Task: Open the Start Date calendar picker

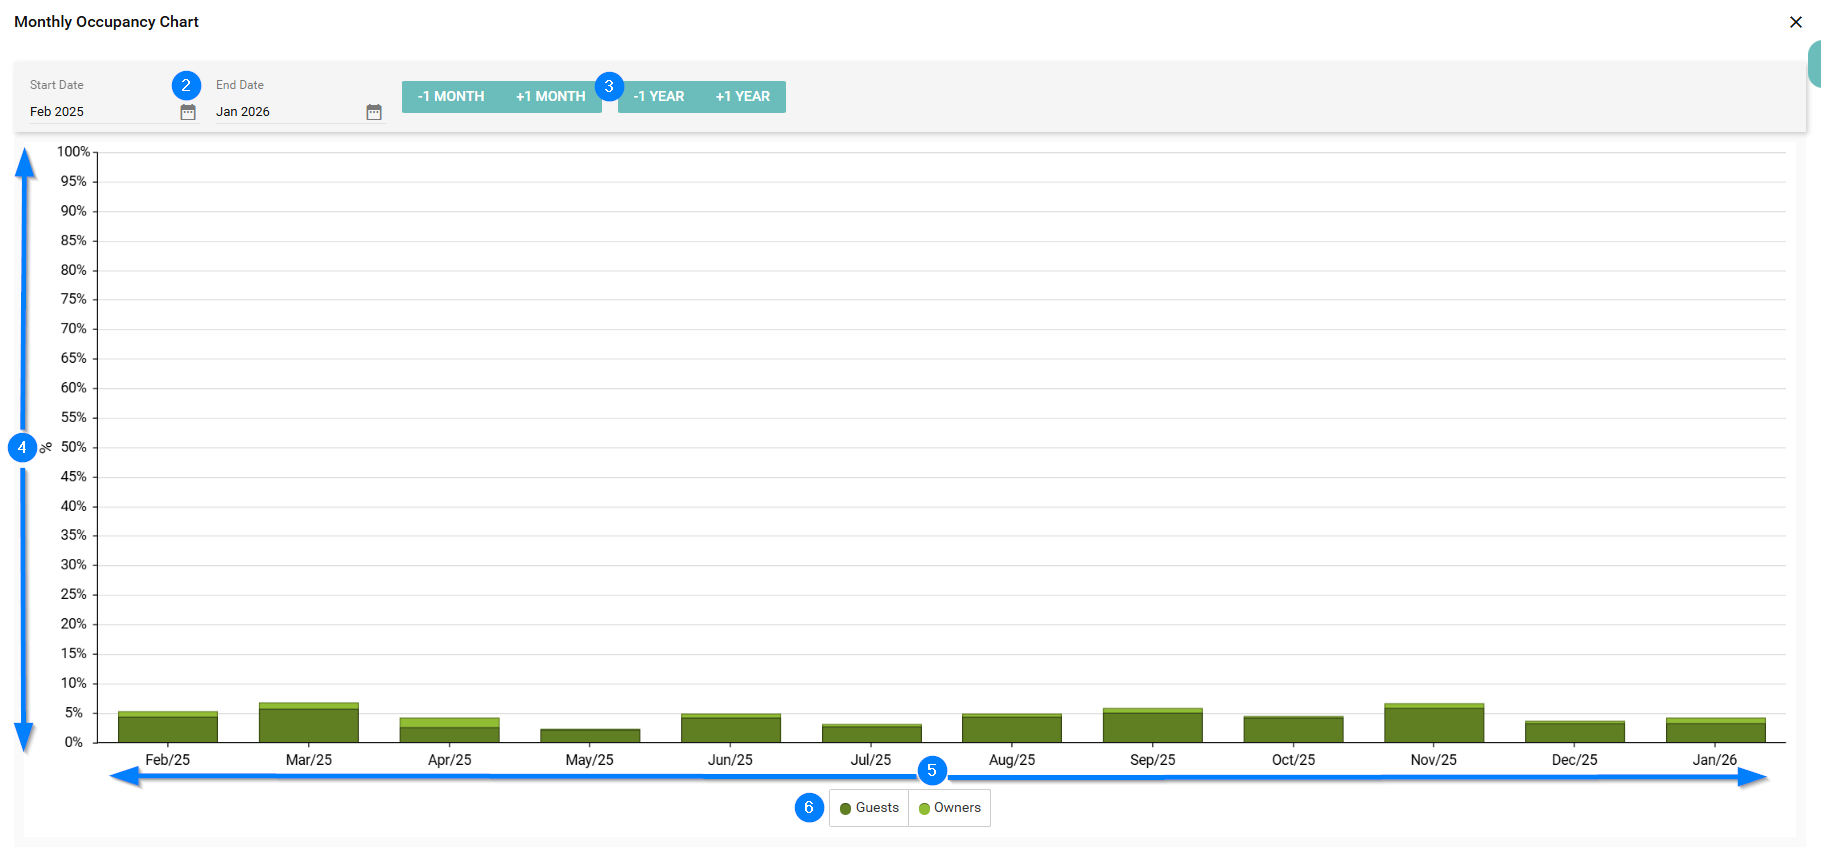Action: pos(188,112)
